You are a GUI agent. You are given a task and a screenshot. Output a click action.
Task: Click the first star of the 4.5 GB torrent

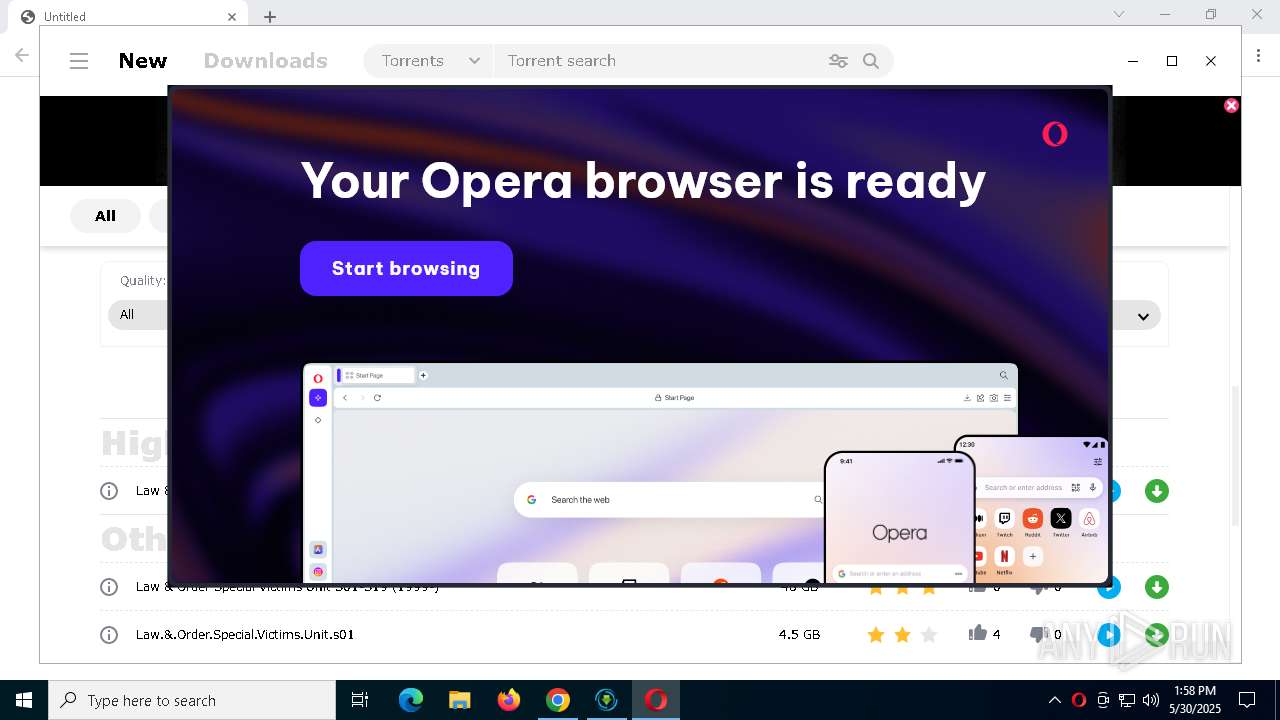pyautogui.click(x=876, y=635)
